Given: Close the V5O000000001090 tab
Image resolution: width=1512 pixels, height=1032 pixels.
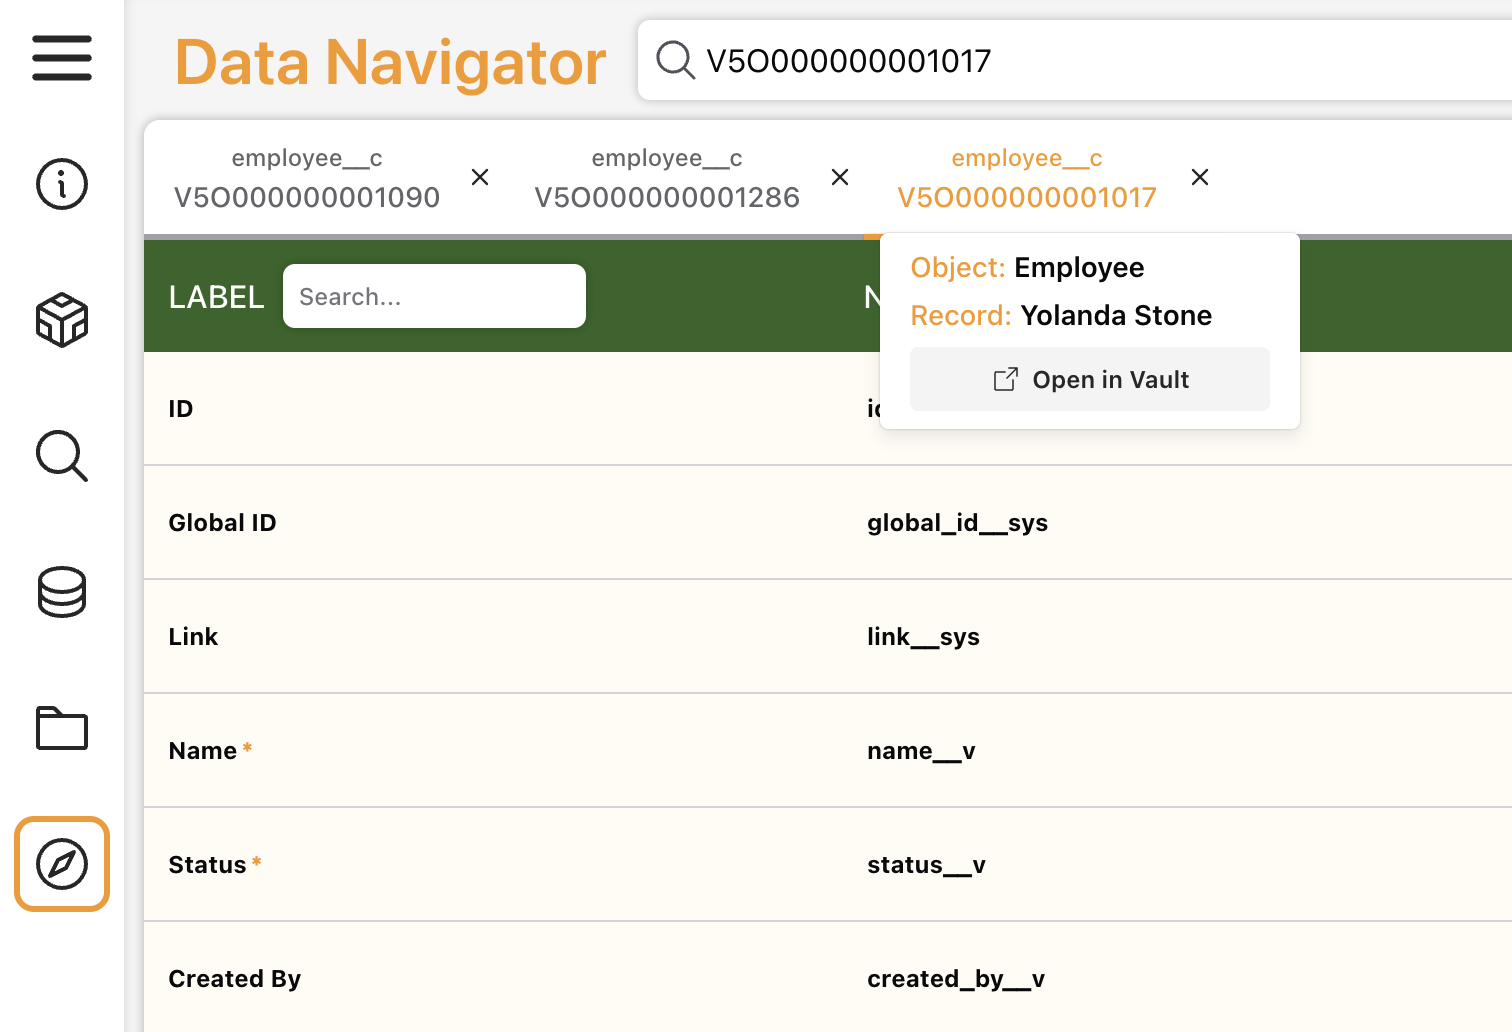Looking at the screenshot, I should pos(480,177).
